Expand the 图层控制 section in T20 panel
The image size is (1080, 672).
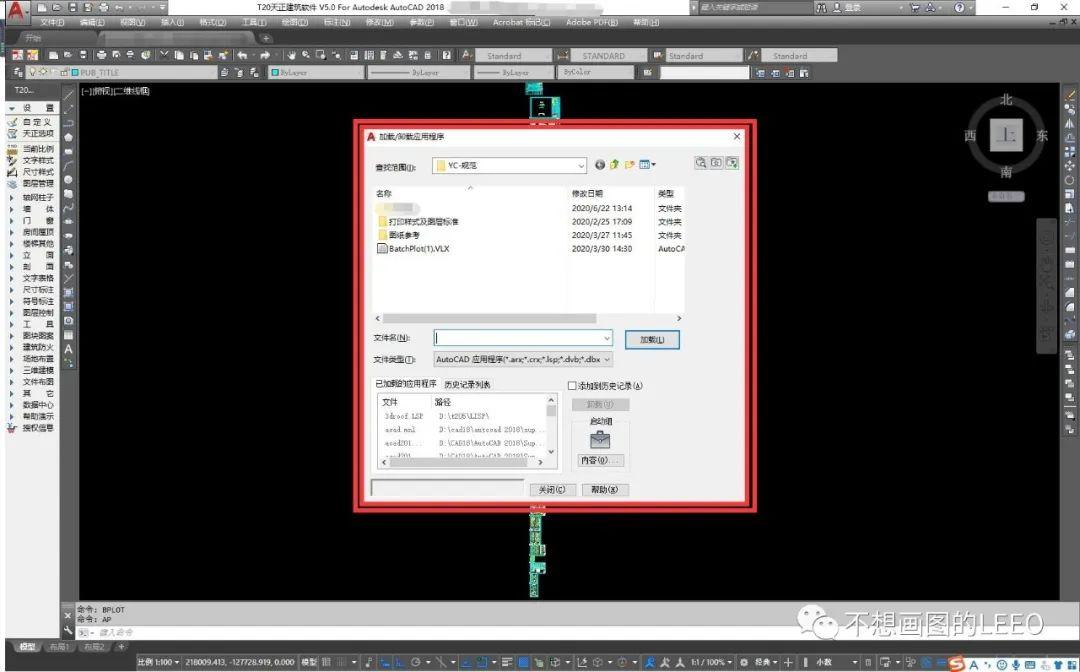(x=11, y=313)
